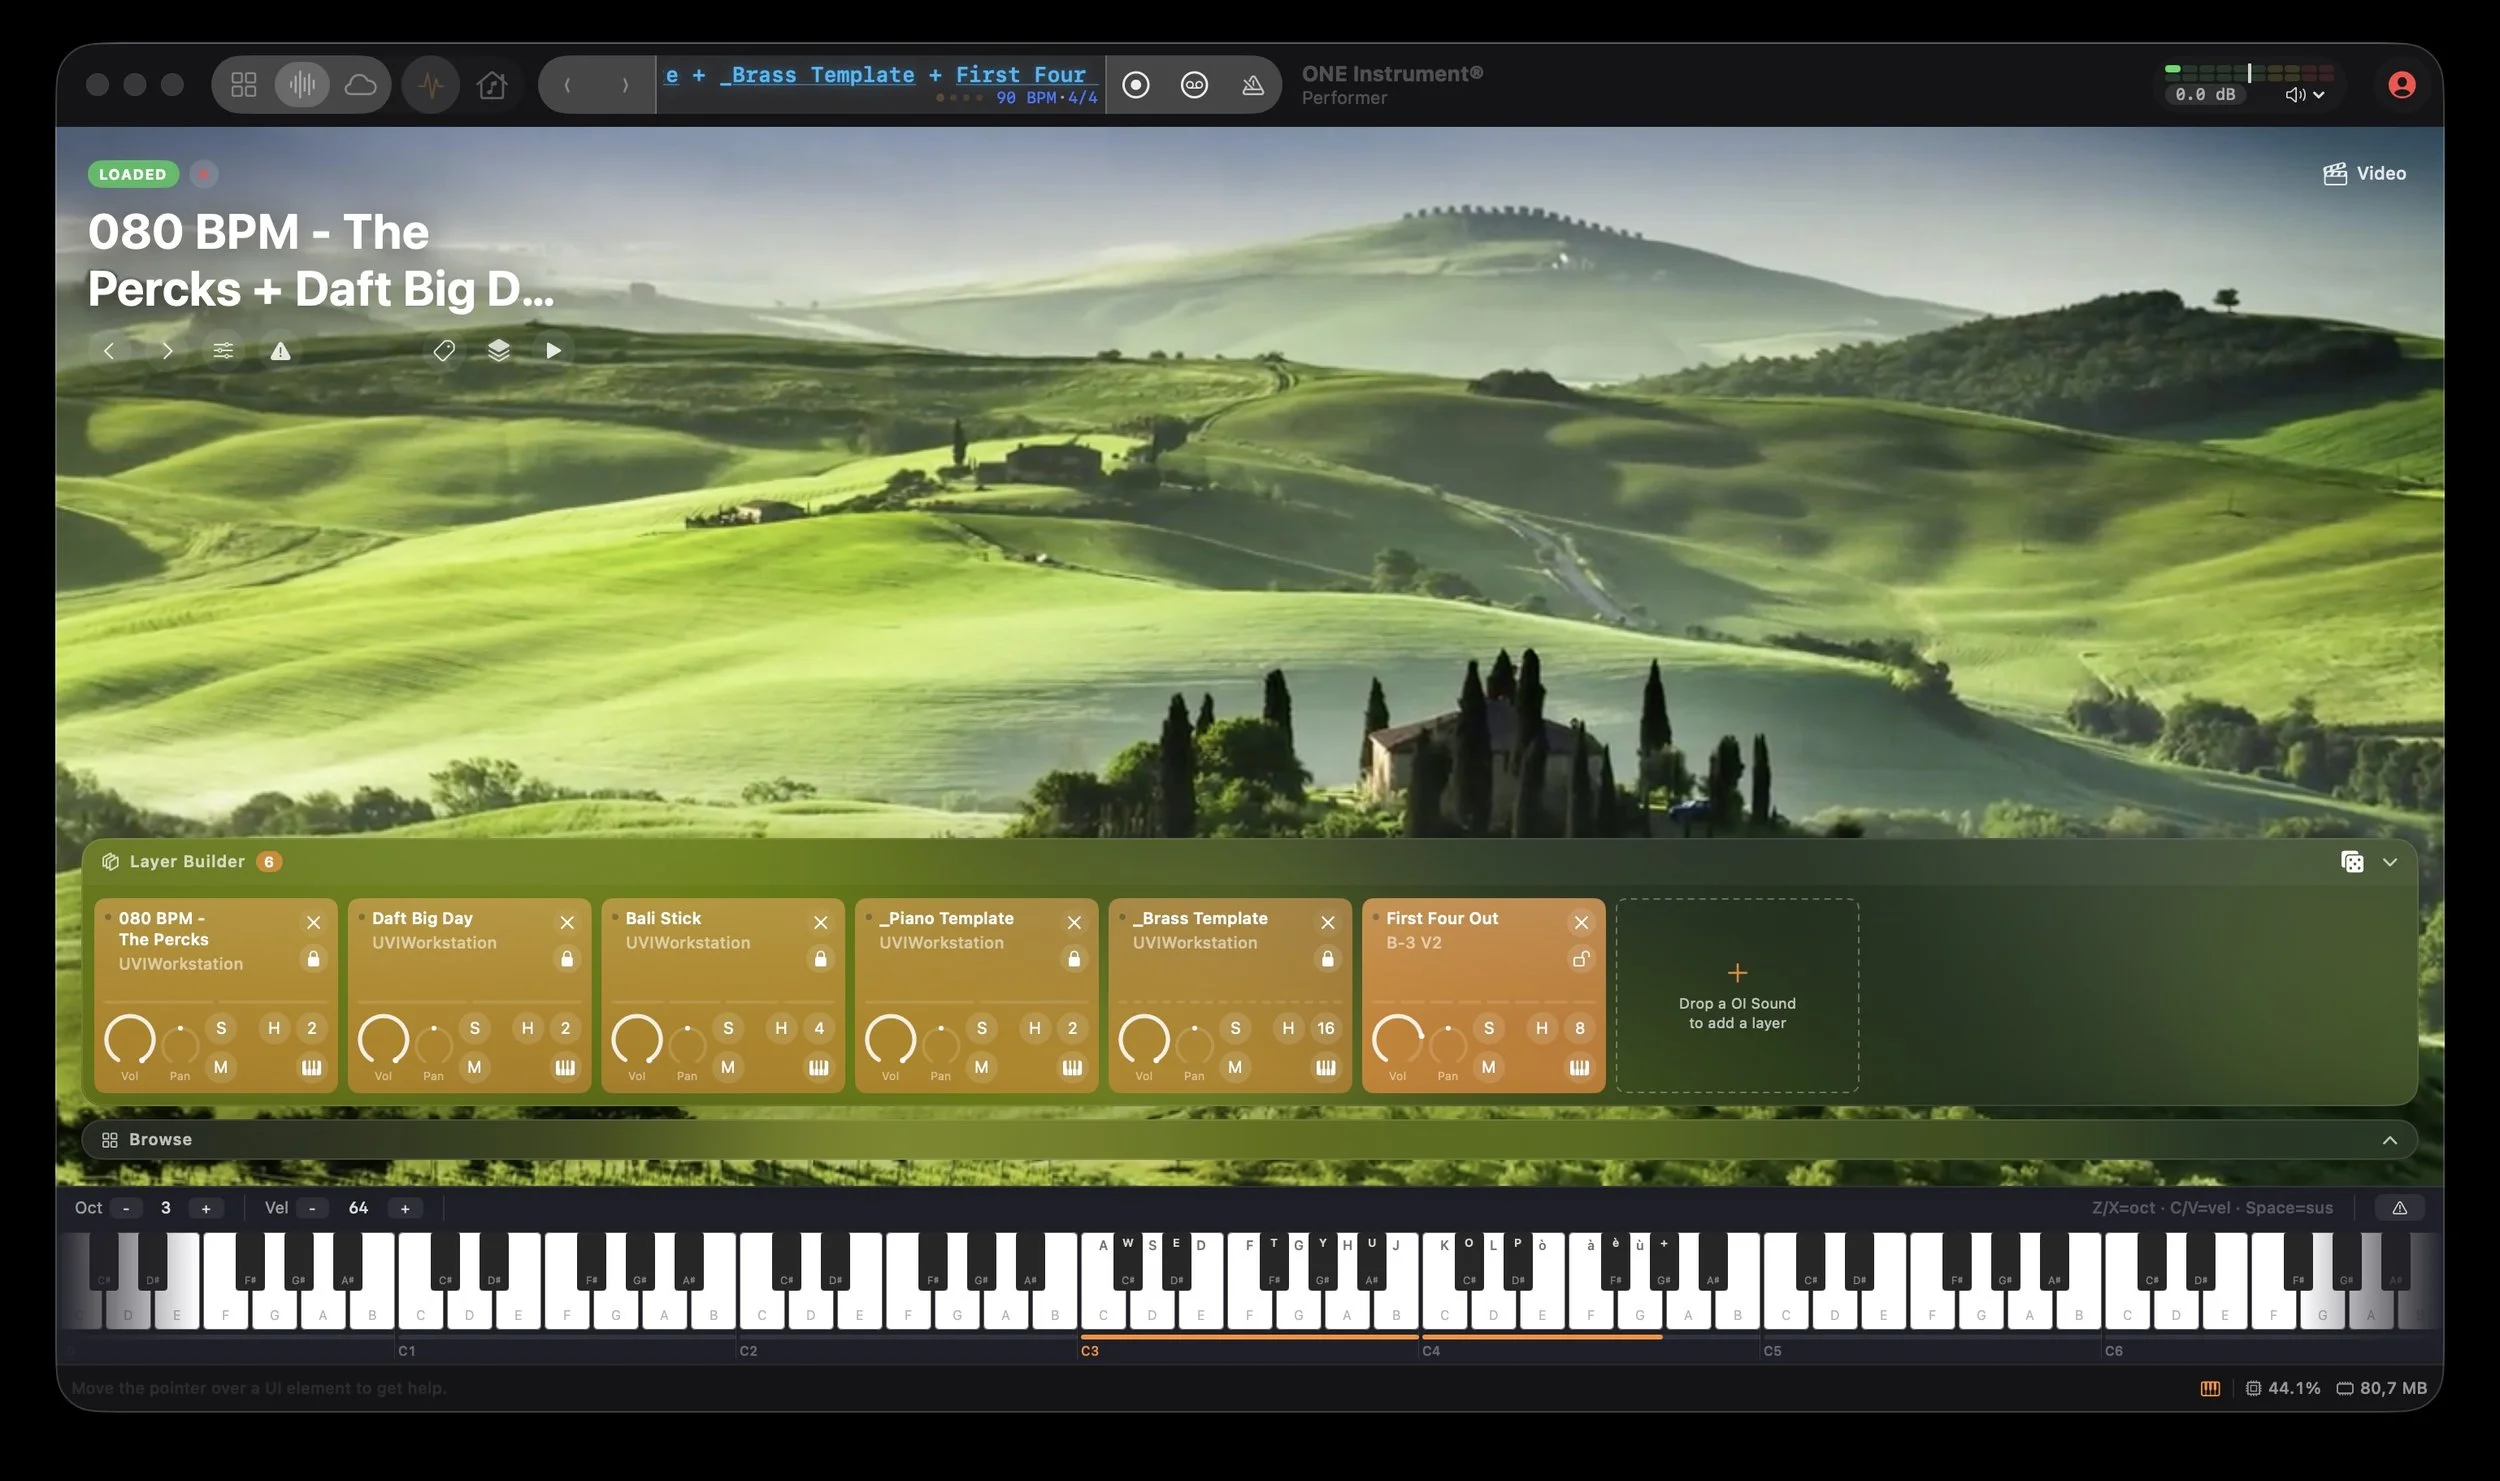
Task: Toggle the lock on the First Four Out layer
Action: [x=1581, y=959]
